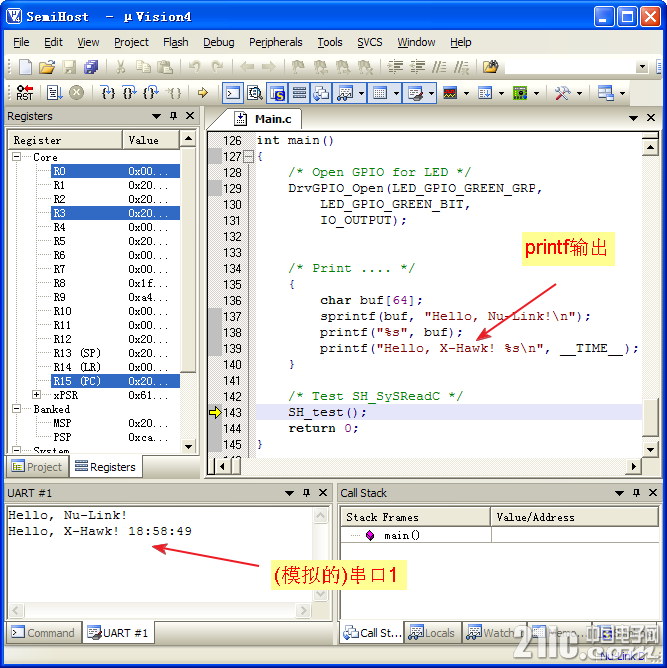This screenshot has height=668, width=667.
Task: Pin or unpin the Registers panel
Action: click(173, 116)
